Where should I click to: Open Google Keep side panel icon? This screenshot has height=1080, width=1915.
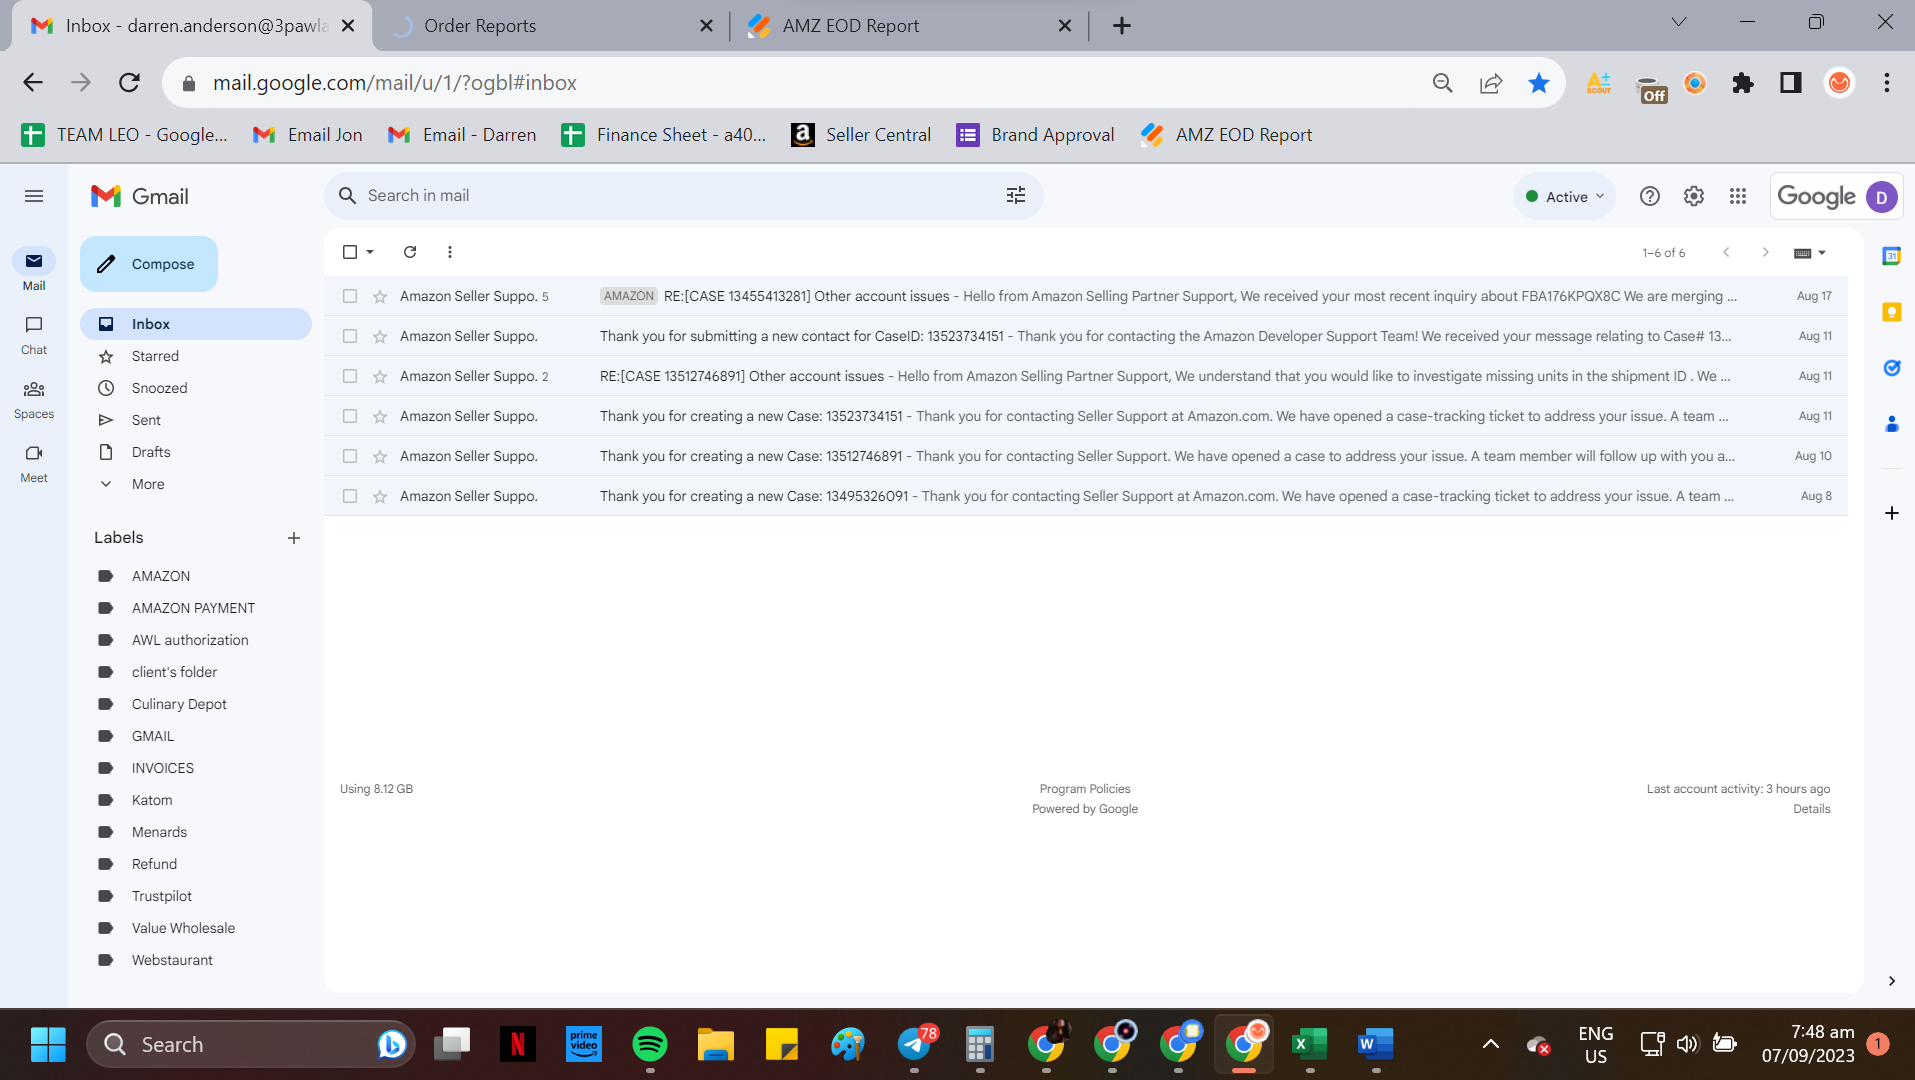1891,312
